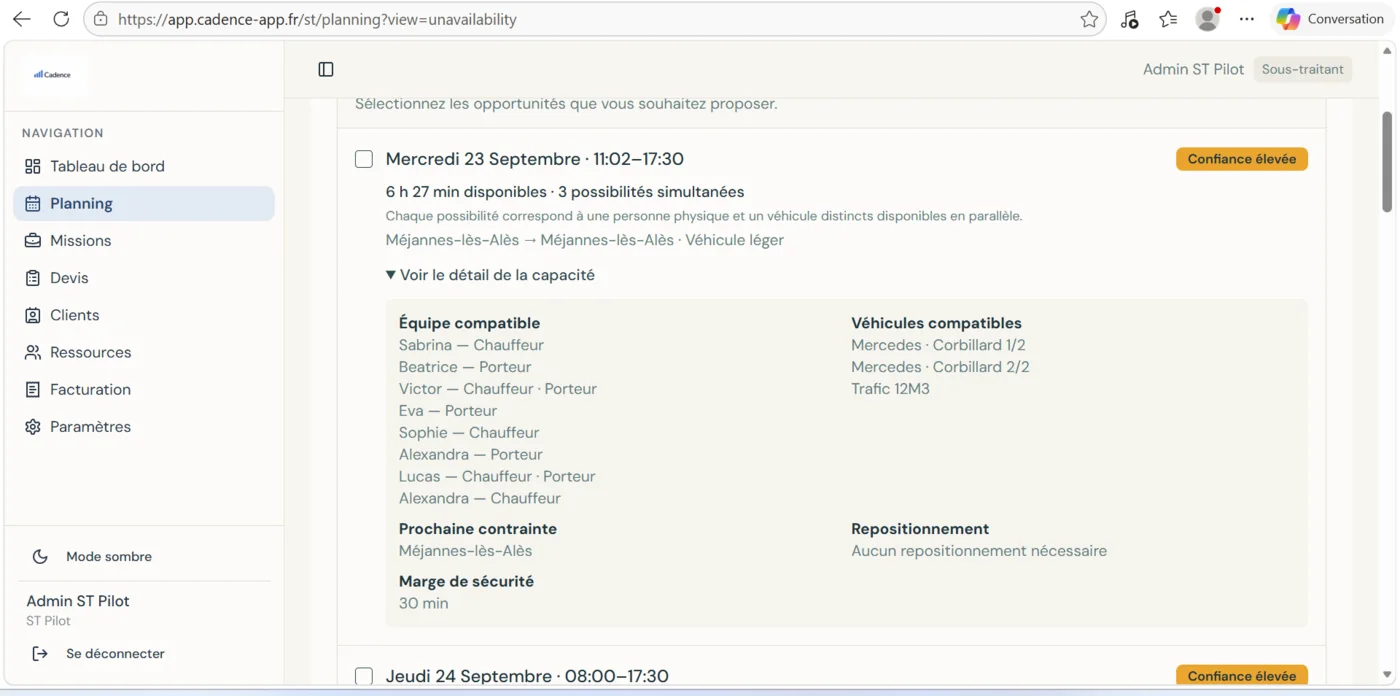Viewport: 1400px width, 696px height.
Task: Click the Ressources people icon
Action: pos(33,352)
